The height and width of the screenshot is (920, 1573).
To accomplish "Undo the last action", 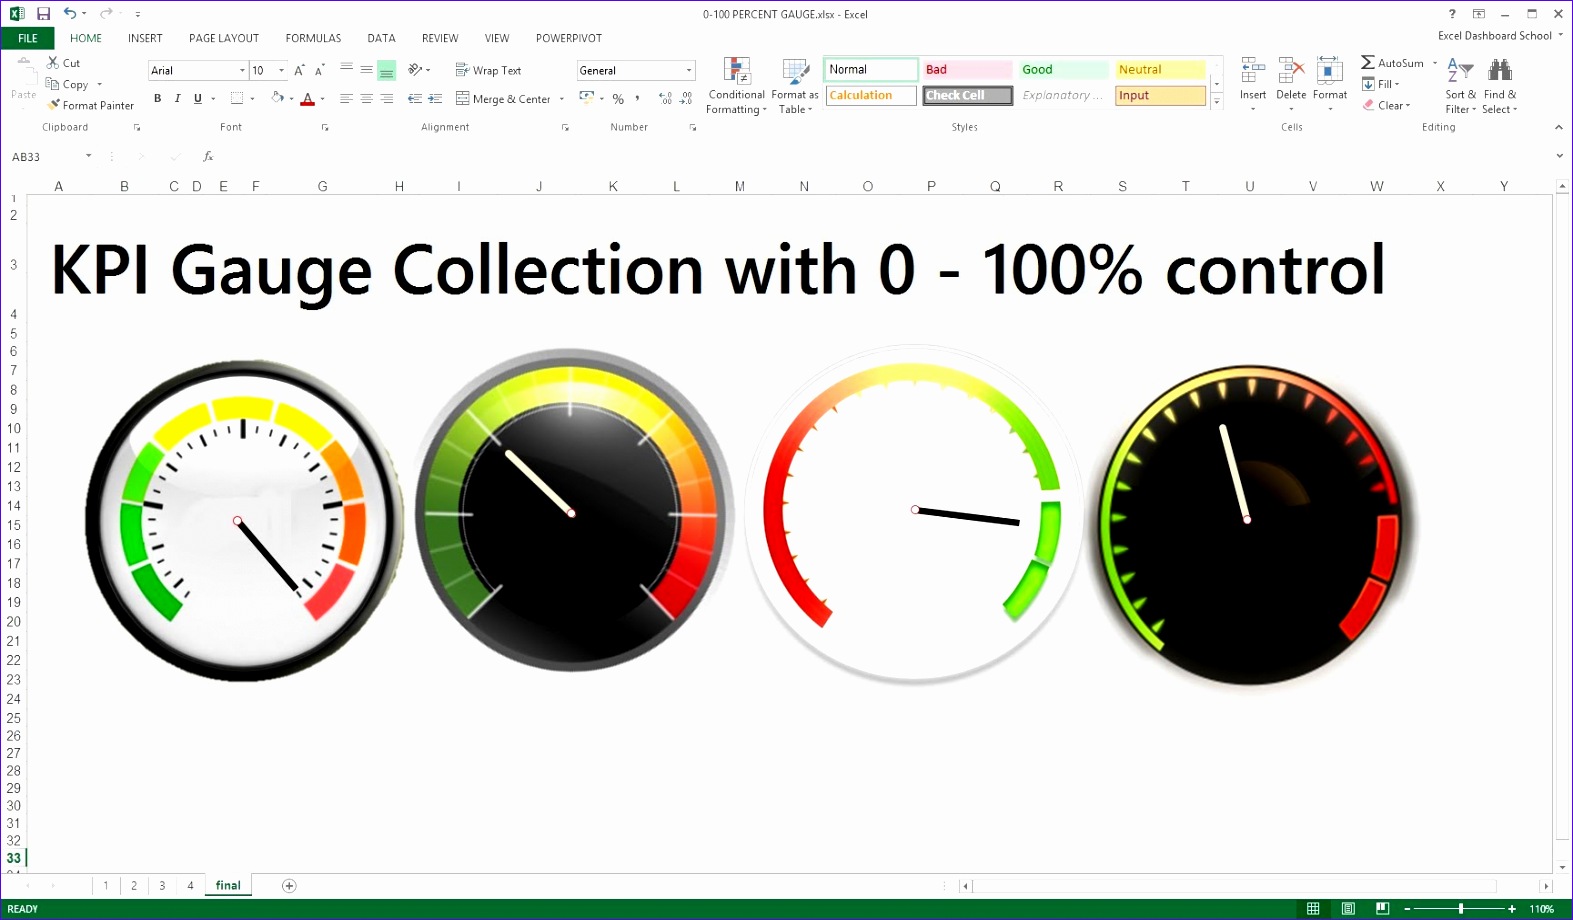I will click(70, 14).
